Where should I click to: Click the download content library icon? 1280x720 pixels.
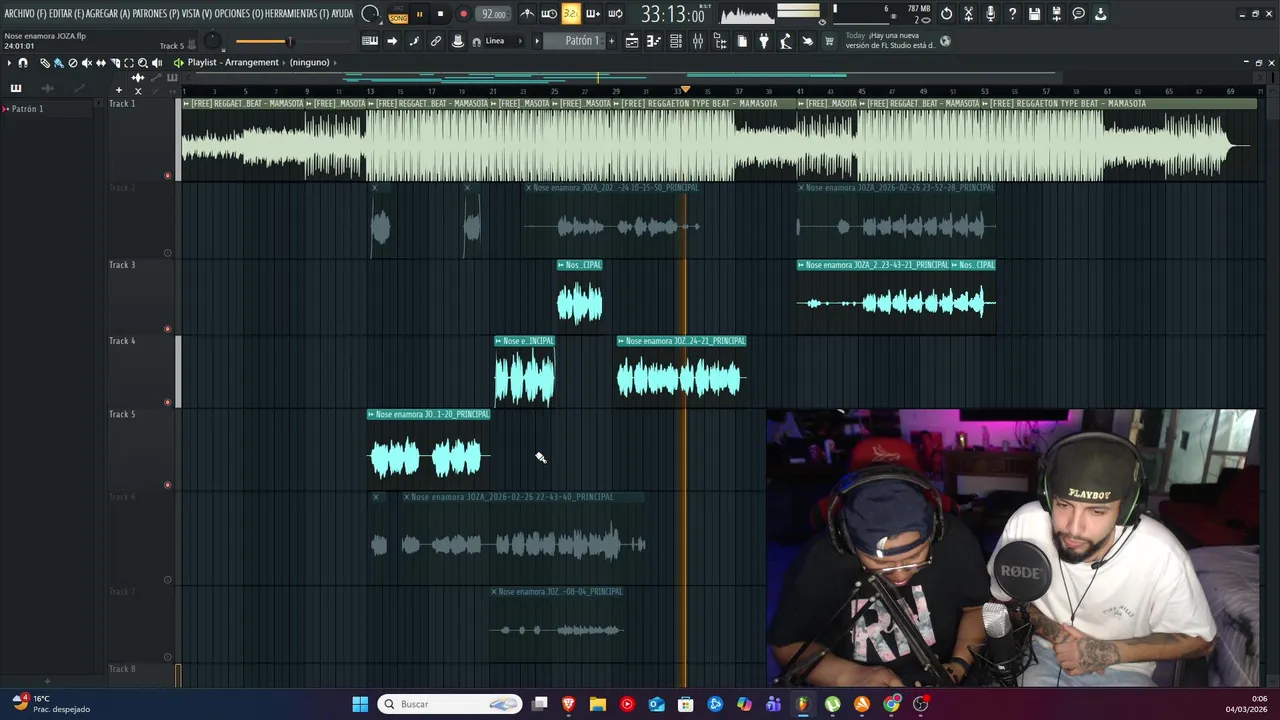(1100, 14)
